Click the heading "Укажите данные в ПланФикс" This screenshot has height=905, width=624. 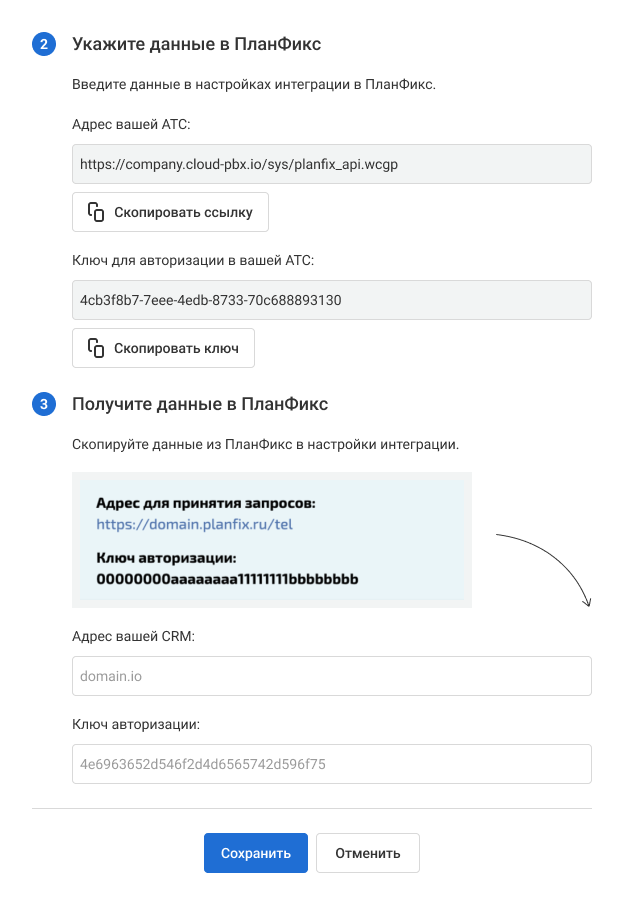pos(196,44)
